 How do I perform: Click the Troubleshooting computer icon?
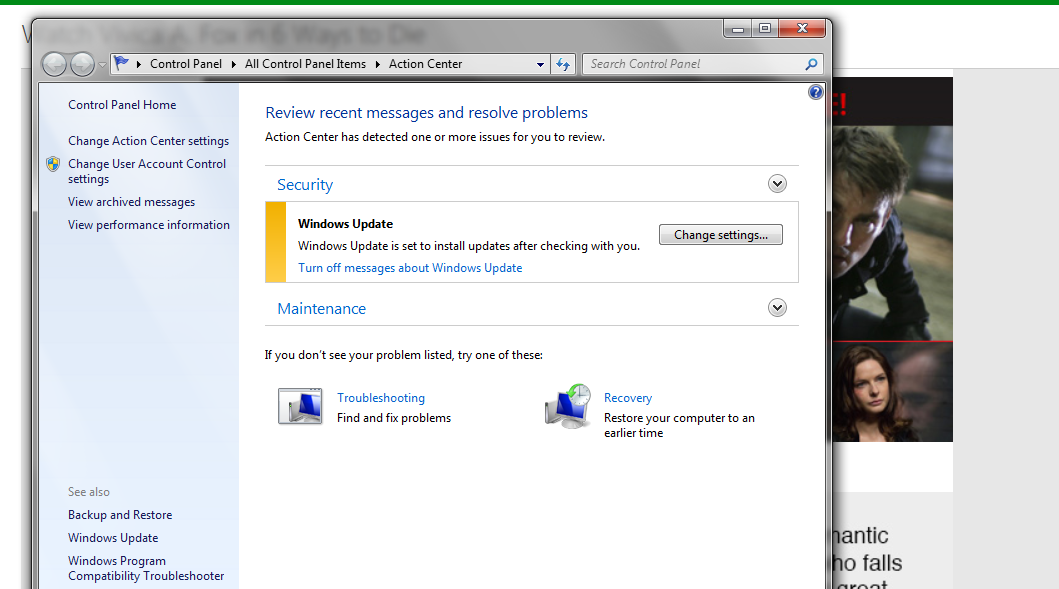[x=300, y=406]
